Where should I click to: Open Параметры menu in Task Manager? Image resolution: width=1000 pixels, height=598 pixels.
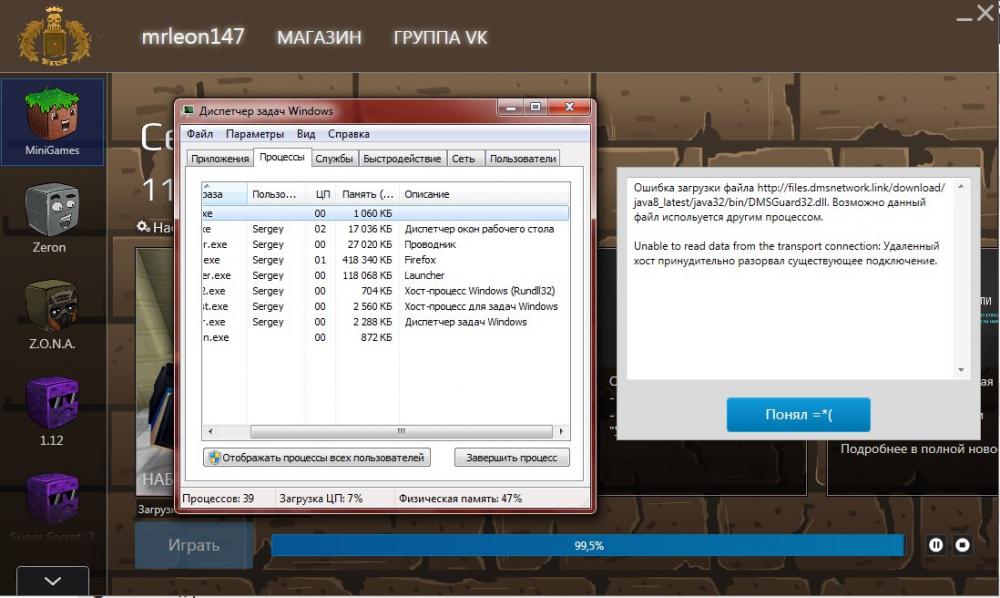pyautogui.click(x=254, y=134)
